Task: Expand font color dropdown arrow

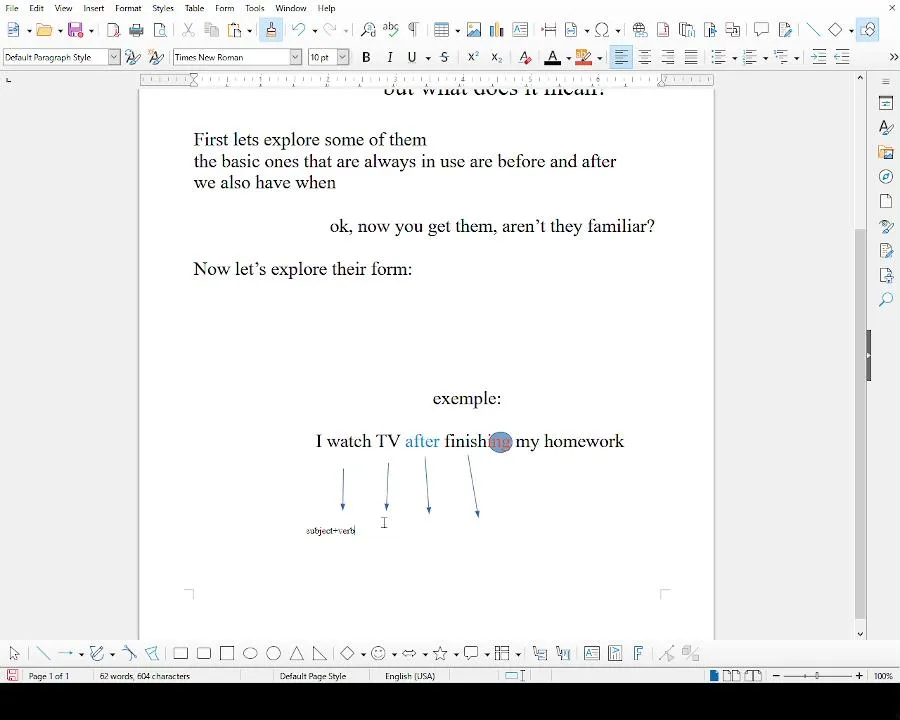Action: click(568, 58)
